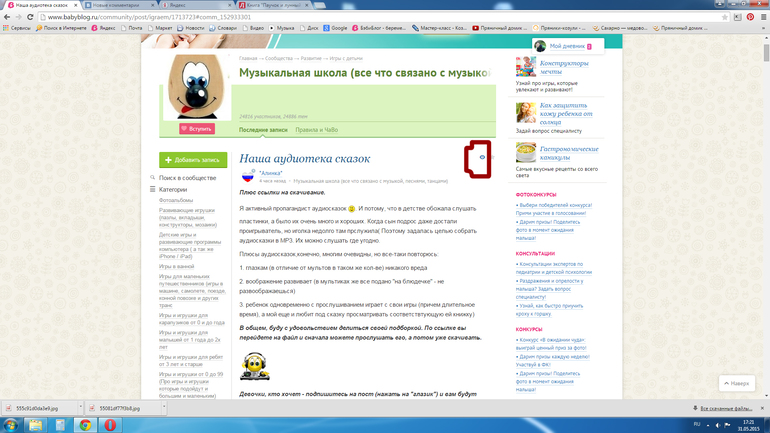Open dropdown for 55081df77f3b8.jpg download
The image size is (770, 433).
click(164, 407)
